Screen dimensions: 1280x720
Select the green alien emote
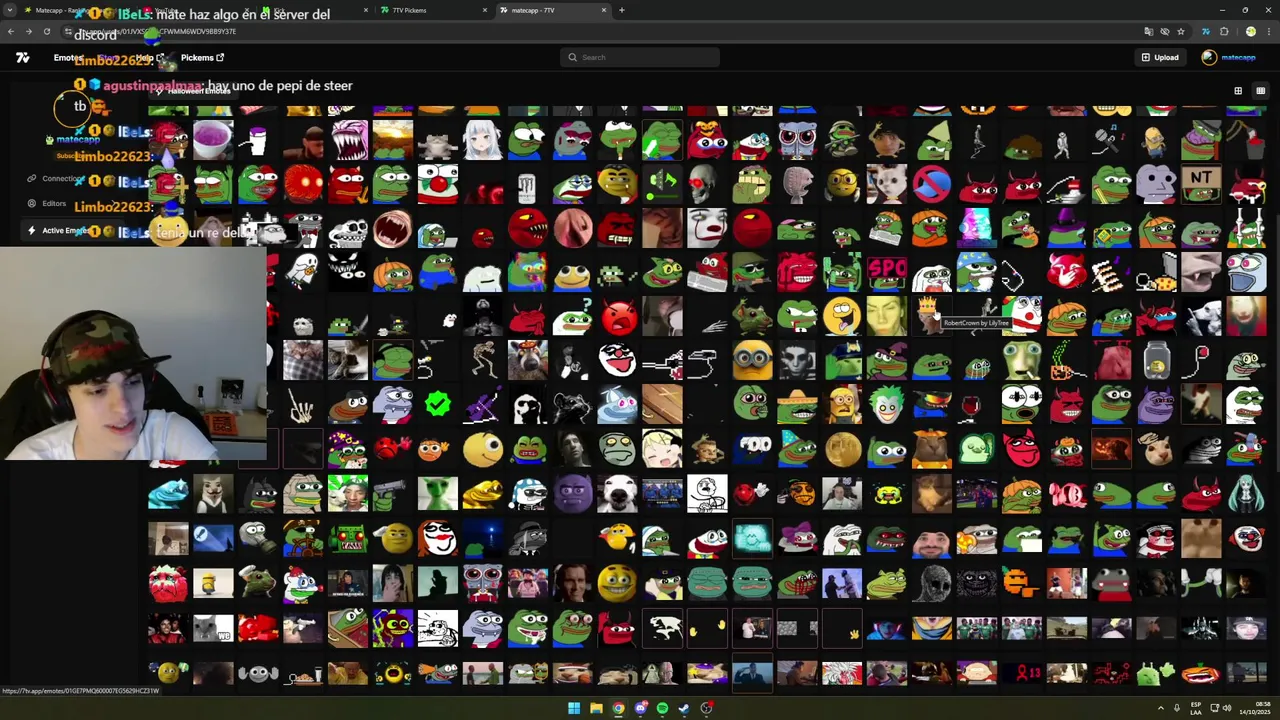point(437,493)
